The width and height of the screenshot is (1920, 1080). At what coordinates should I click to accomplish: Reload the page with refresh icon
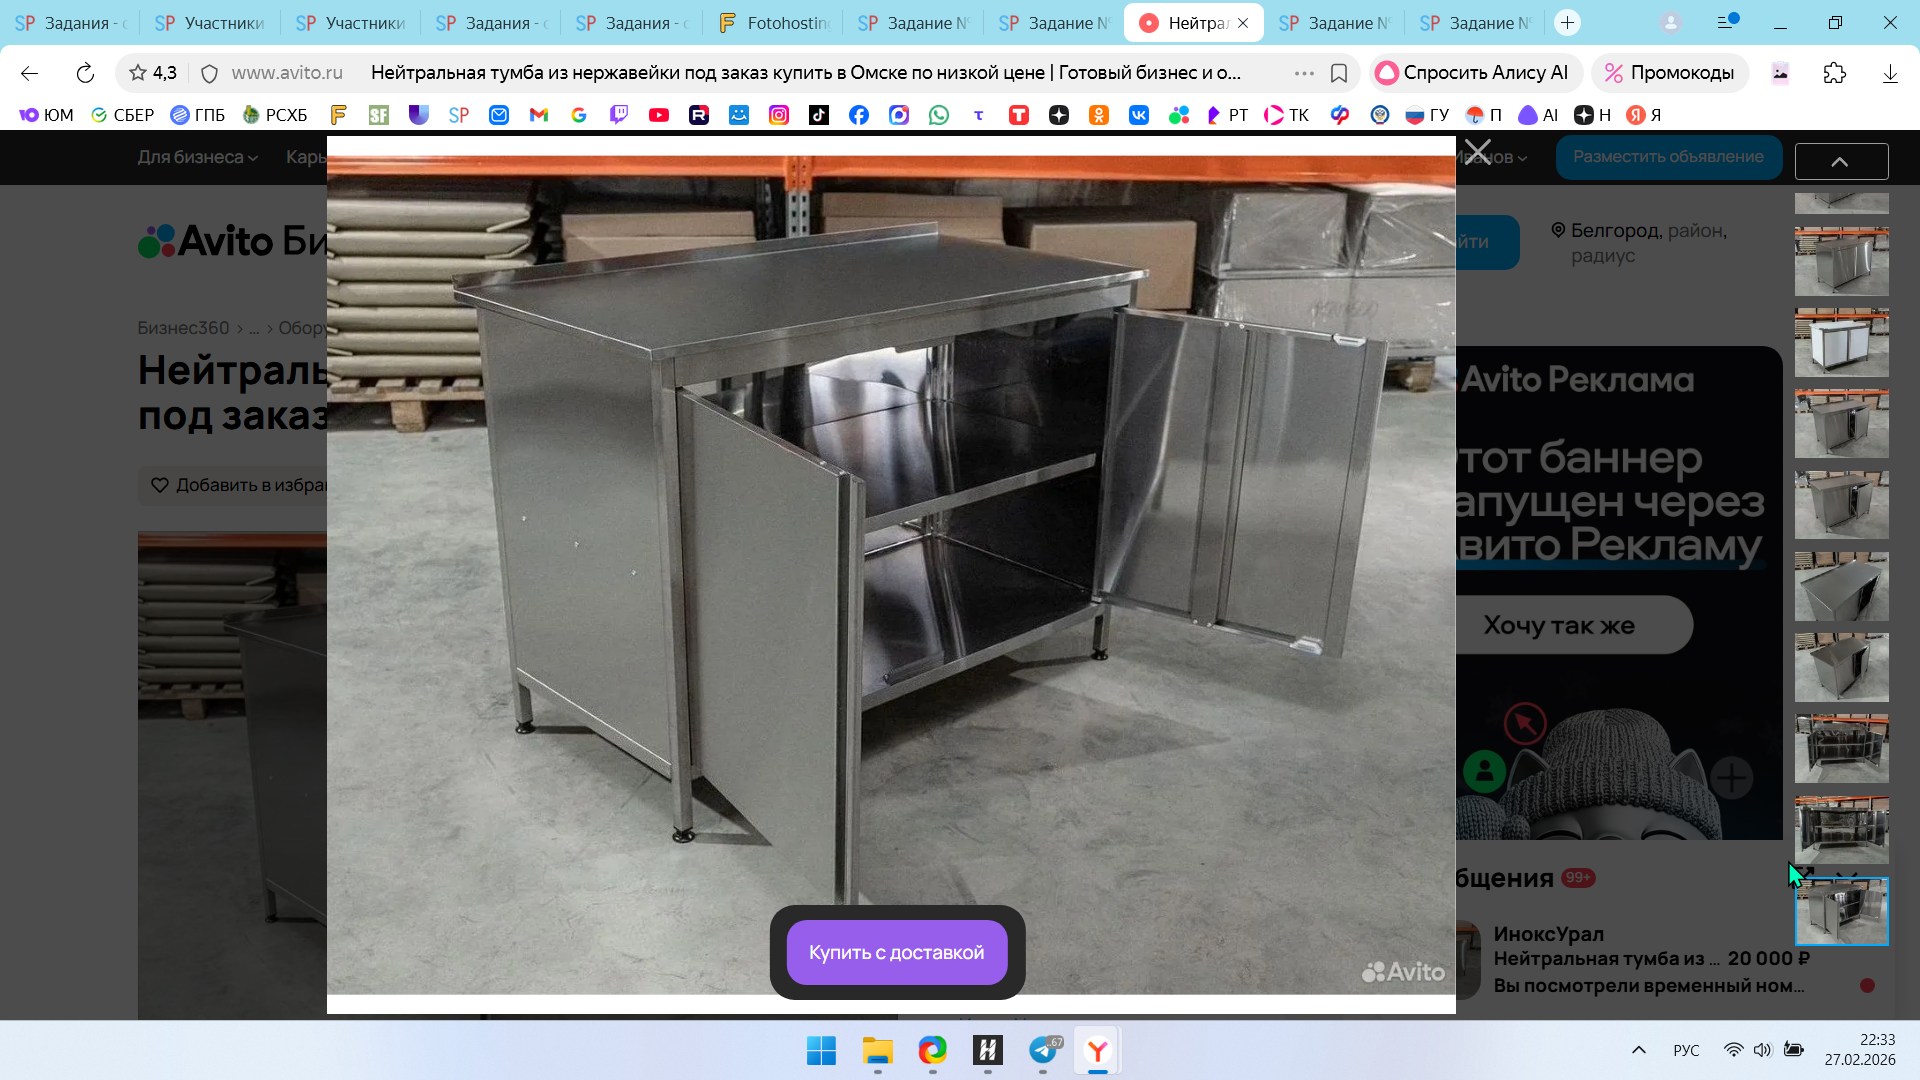pyautogui.click(x=85, y=73)
